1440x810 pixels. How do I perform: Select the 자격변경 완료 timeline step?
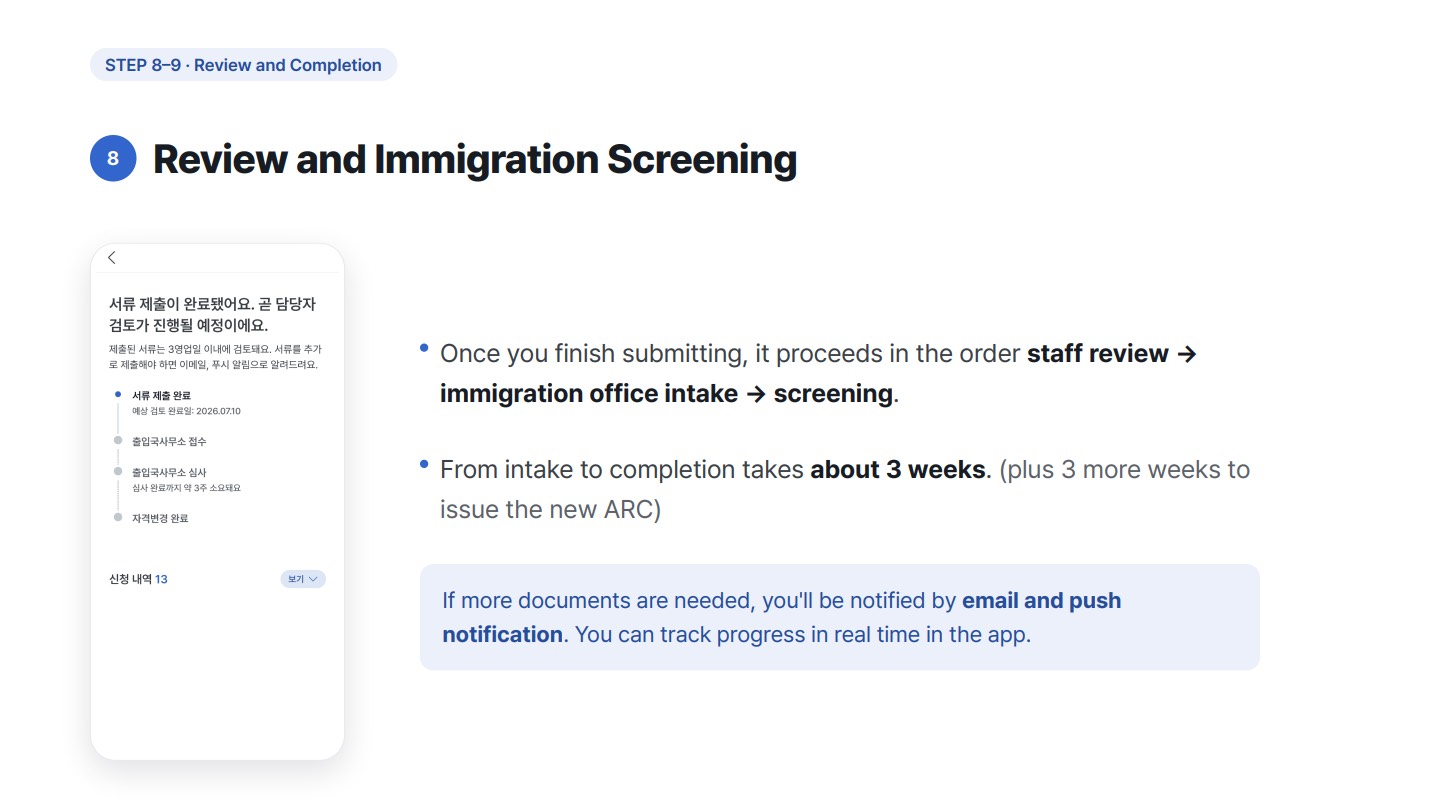point(160,518)
